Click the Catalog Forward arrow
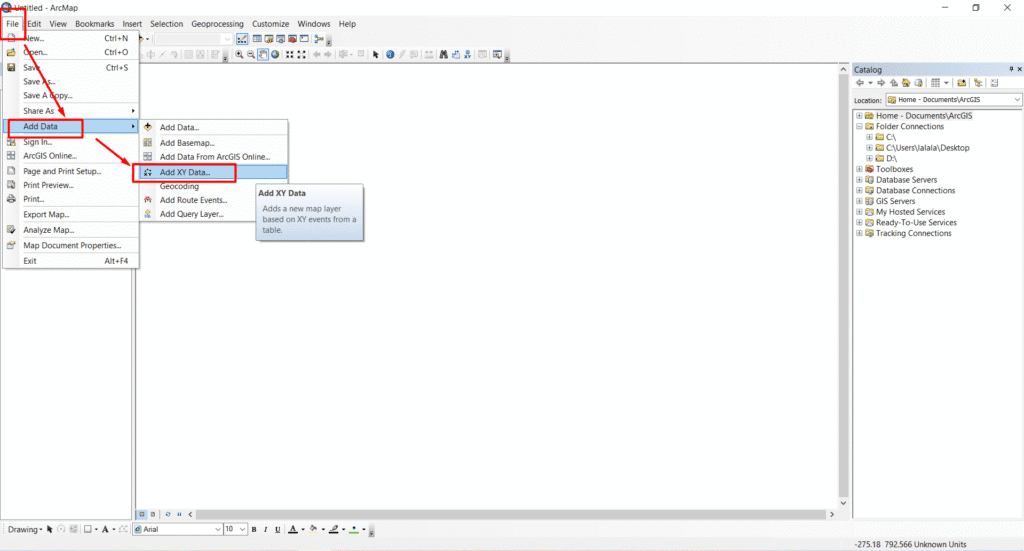 [881, 83]
